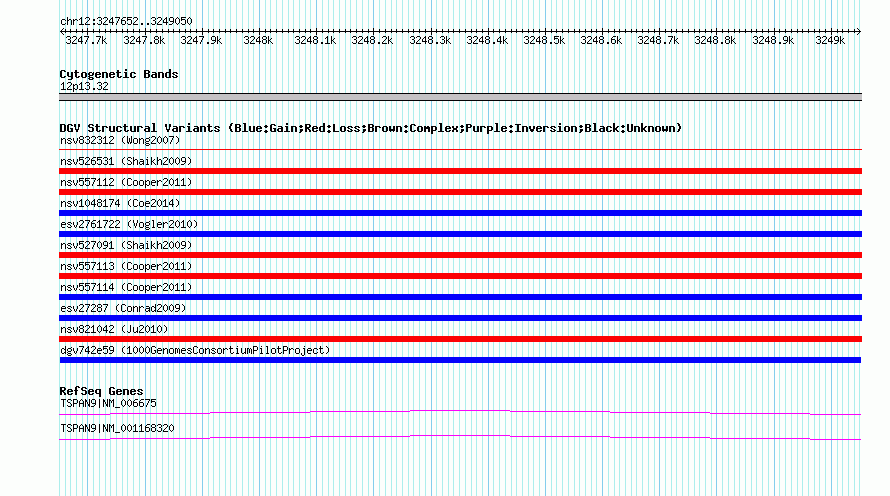Image resolution: width=890 pixels, height=496 pixels.
Task: Click the 3248.9k ruler position
Action: pyautogui.click(x=773, y=40)
